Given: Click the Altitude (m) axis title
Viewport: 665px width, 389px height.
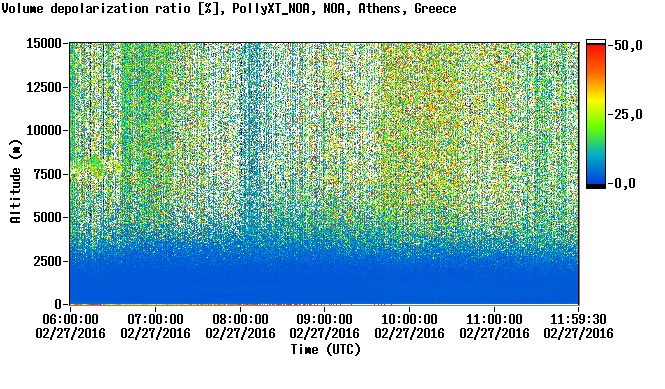Looking at the screenshot, I should (15, 181).
